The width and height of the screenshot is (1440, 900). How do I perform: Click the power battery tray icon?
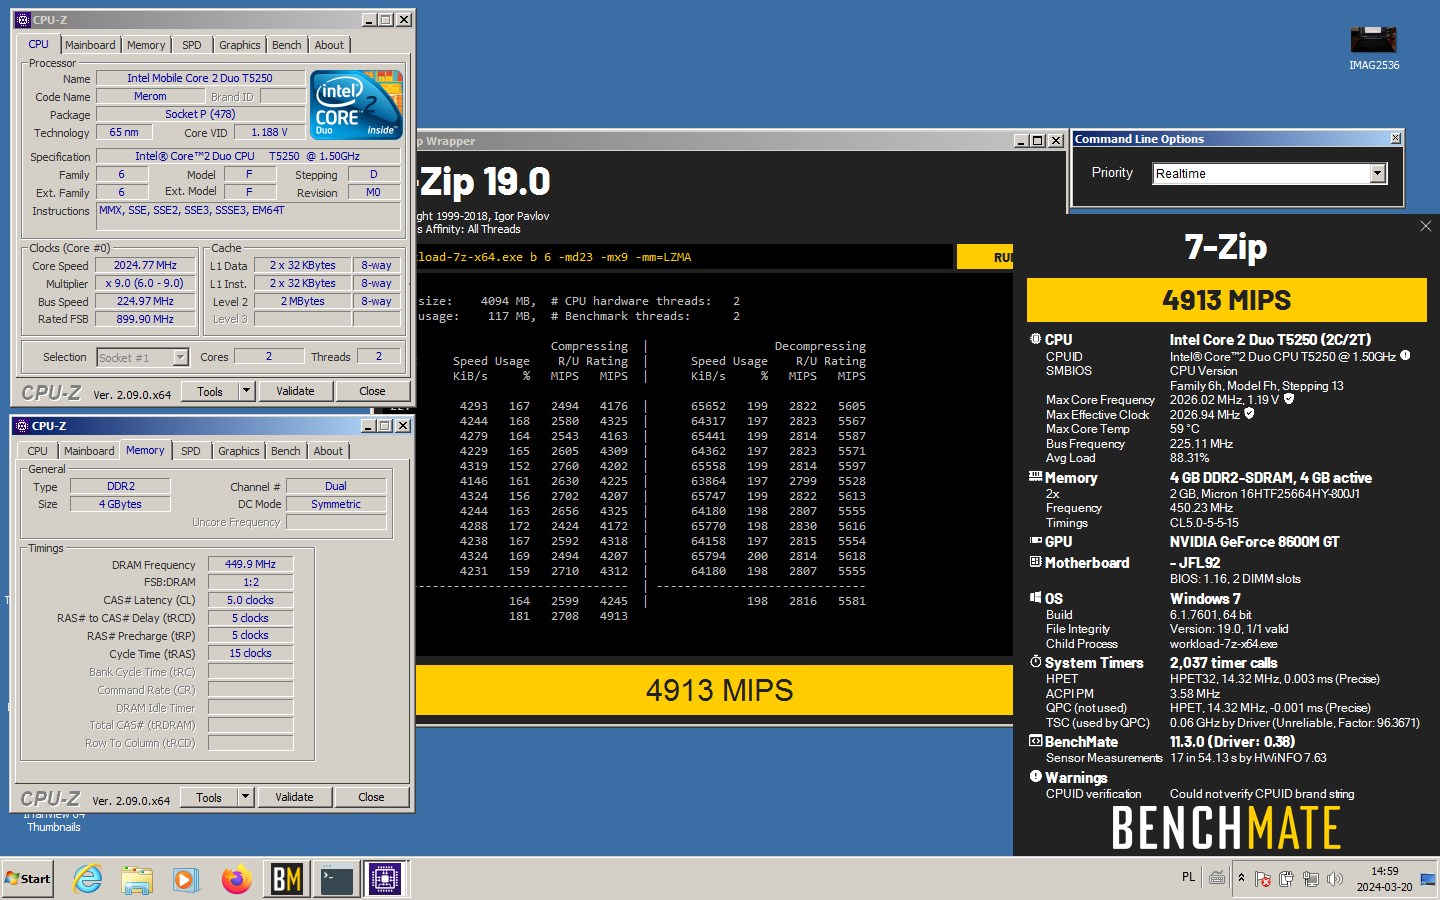pos(1286,879)
